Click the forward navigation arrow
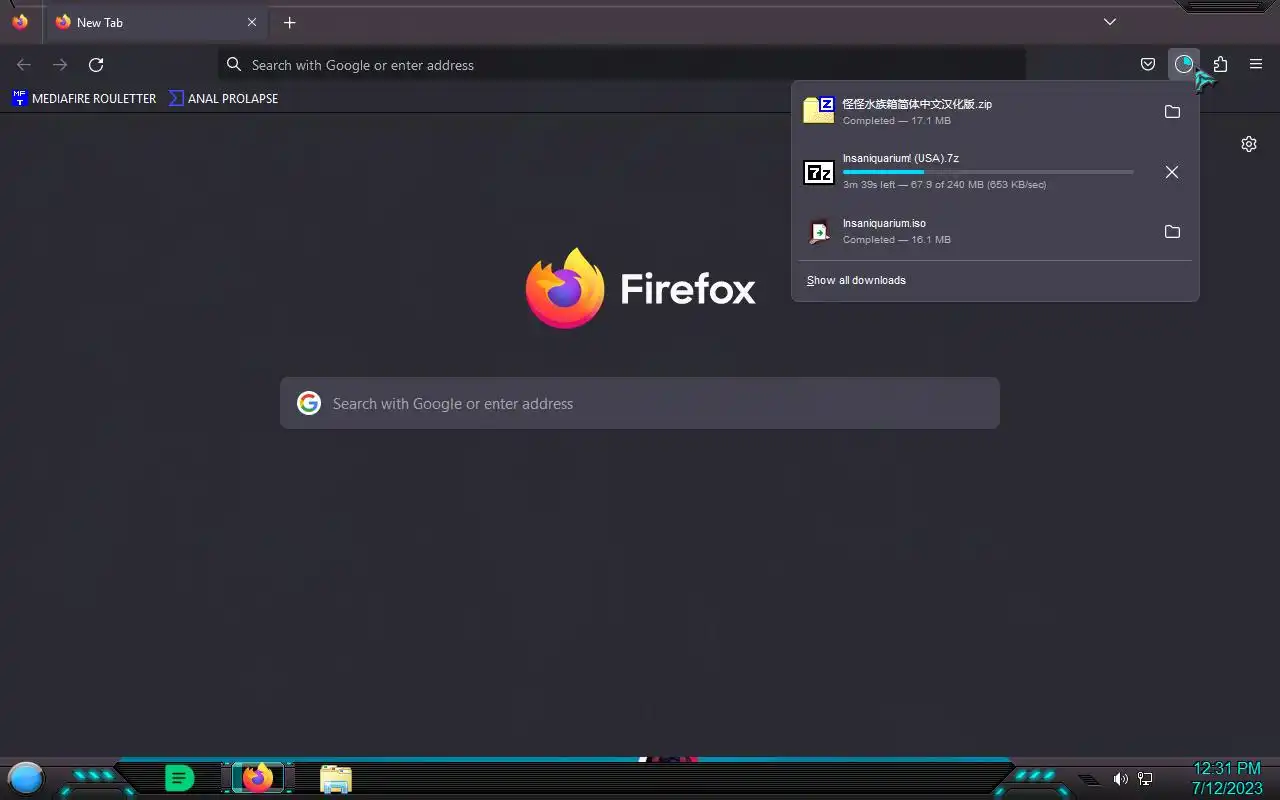Viewport: 1280px width, 800px height. 60,65
